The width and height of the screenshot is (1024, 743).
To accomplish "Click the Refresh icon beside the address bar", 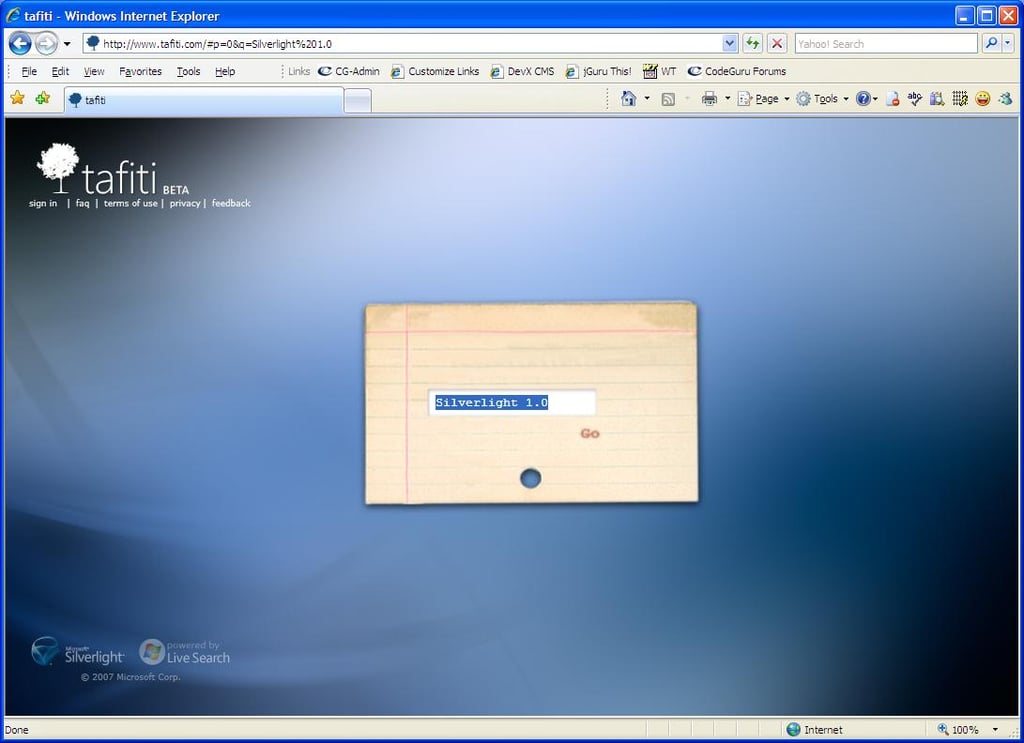I will tap(751, 43).
